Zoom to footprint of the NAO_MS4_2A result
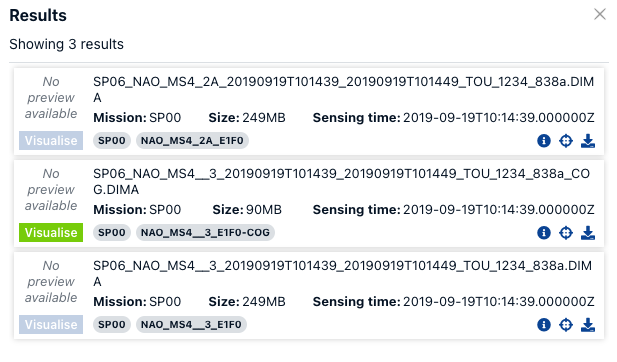The height and width of the screenshot is (362, 617). pyautogui.click(x=566, y=140)
